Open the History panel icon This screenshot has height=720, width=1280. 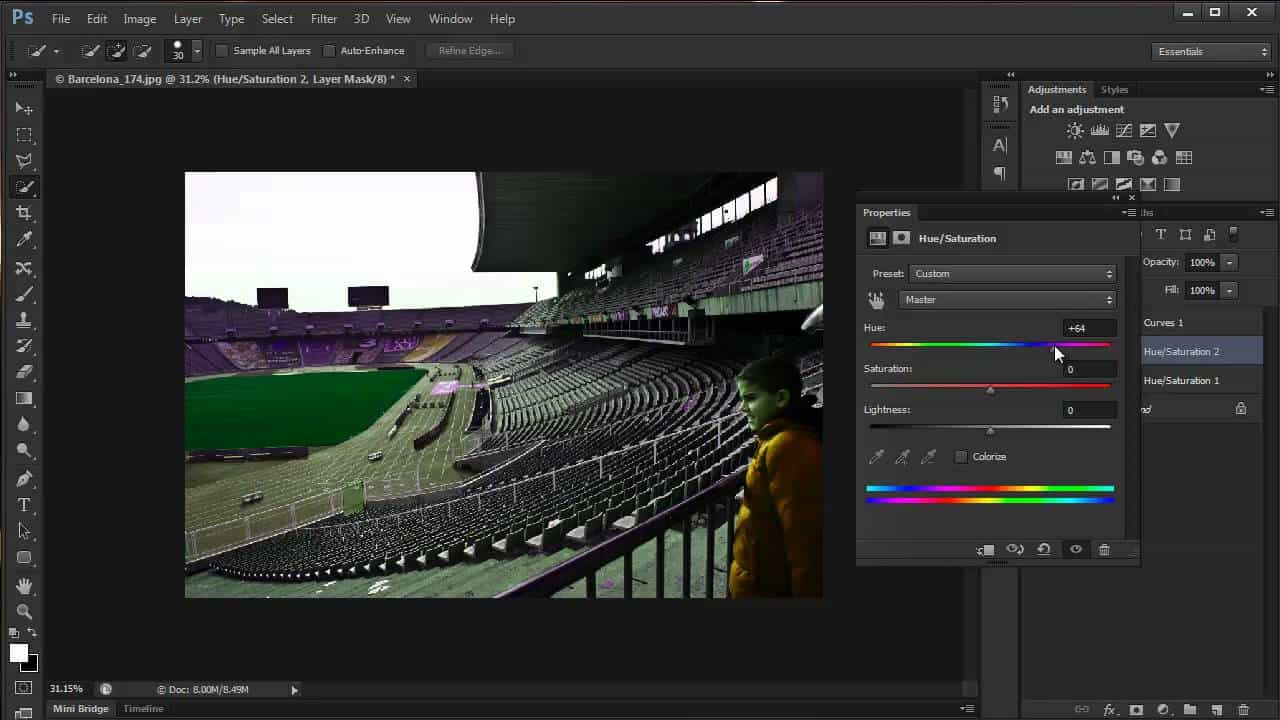[x=1000, y=103]
